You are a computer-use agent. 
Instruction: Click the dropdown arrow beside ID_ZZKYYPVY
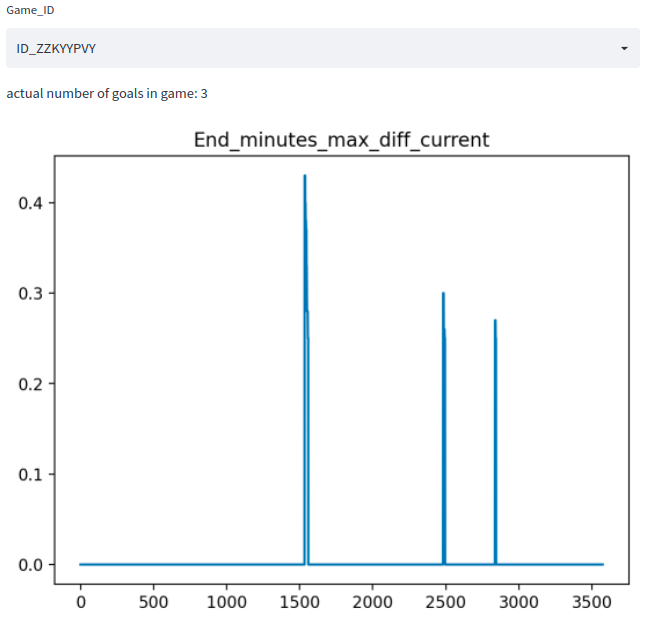[x=624, y=48]
